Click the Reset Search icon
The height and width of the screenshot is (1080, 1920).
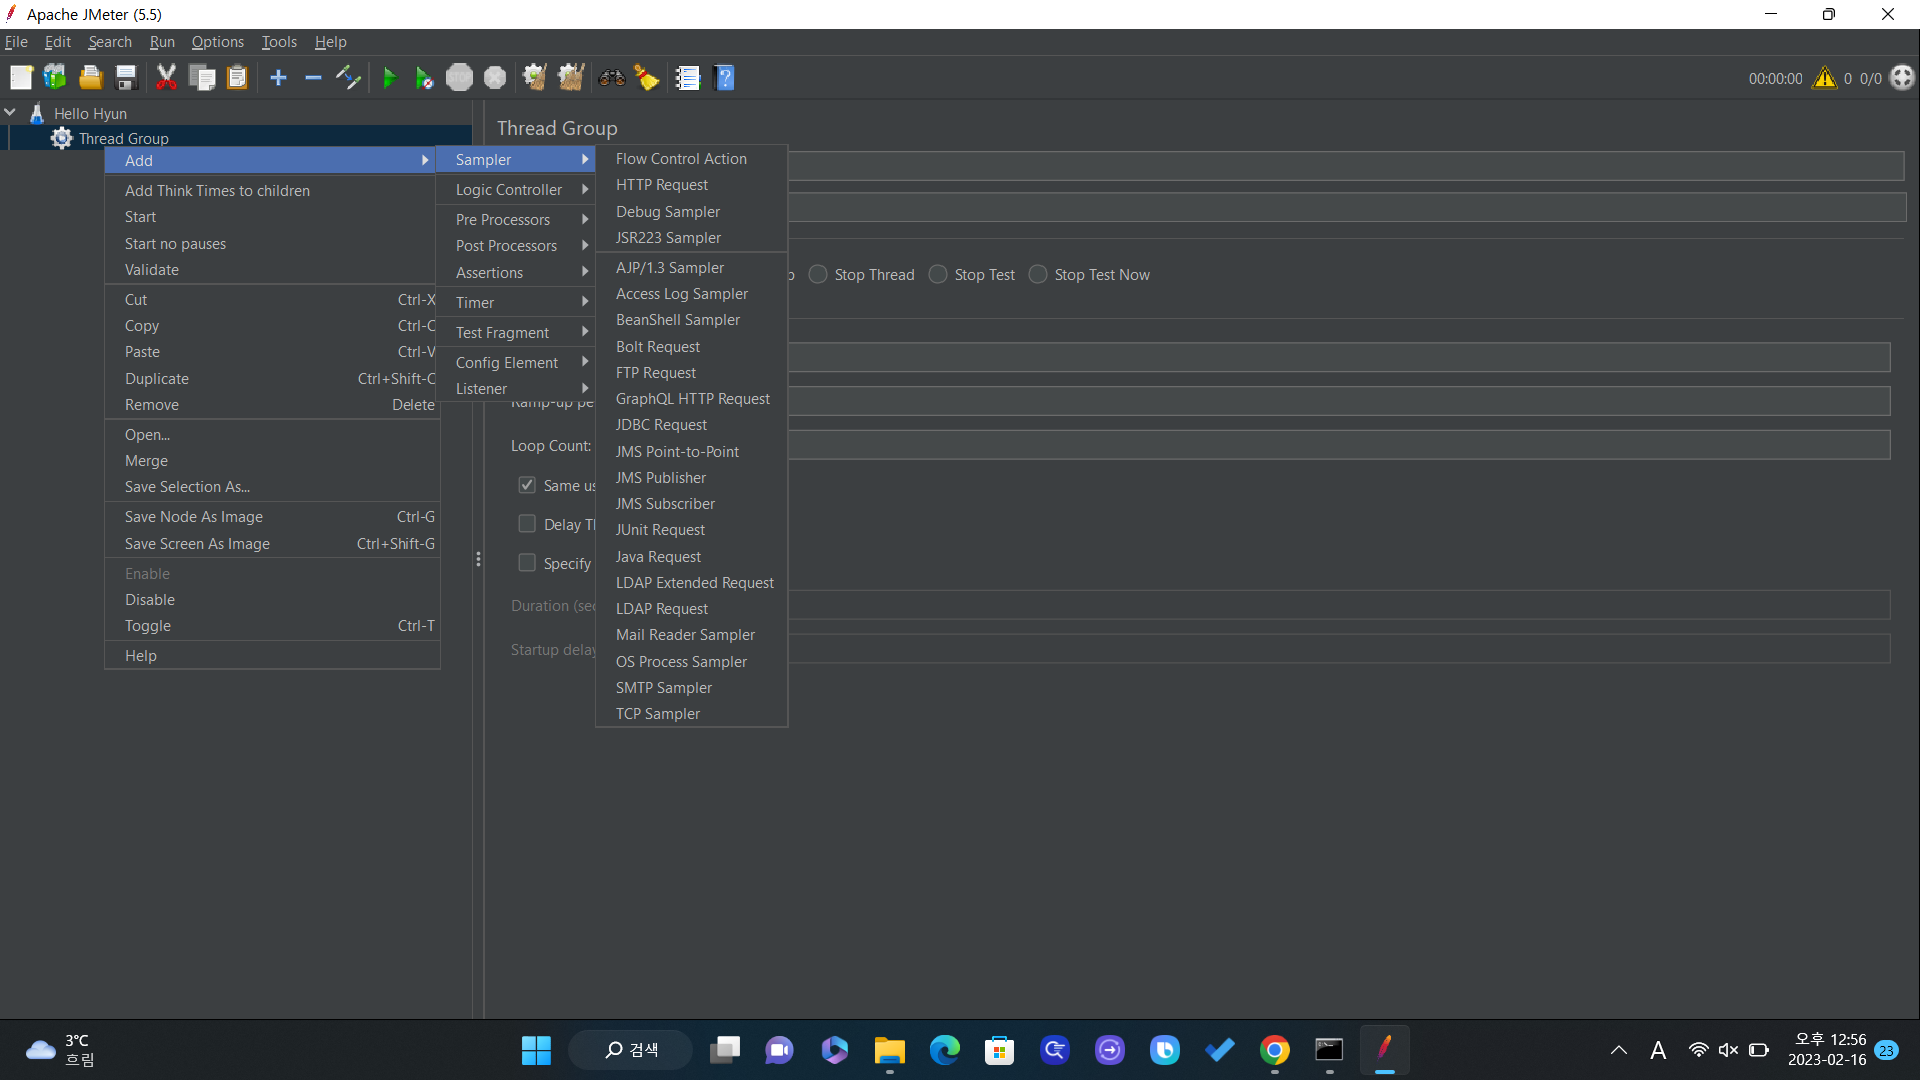pos(647,78)
